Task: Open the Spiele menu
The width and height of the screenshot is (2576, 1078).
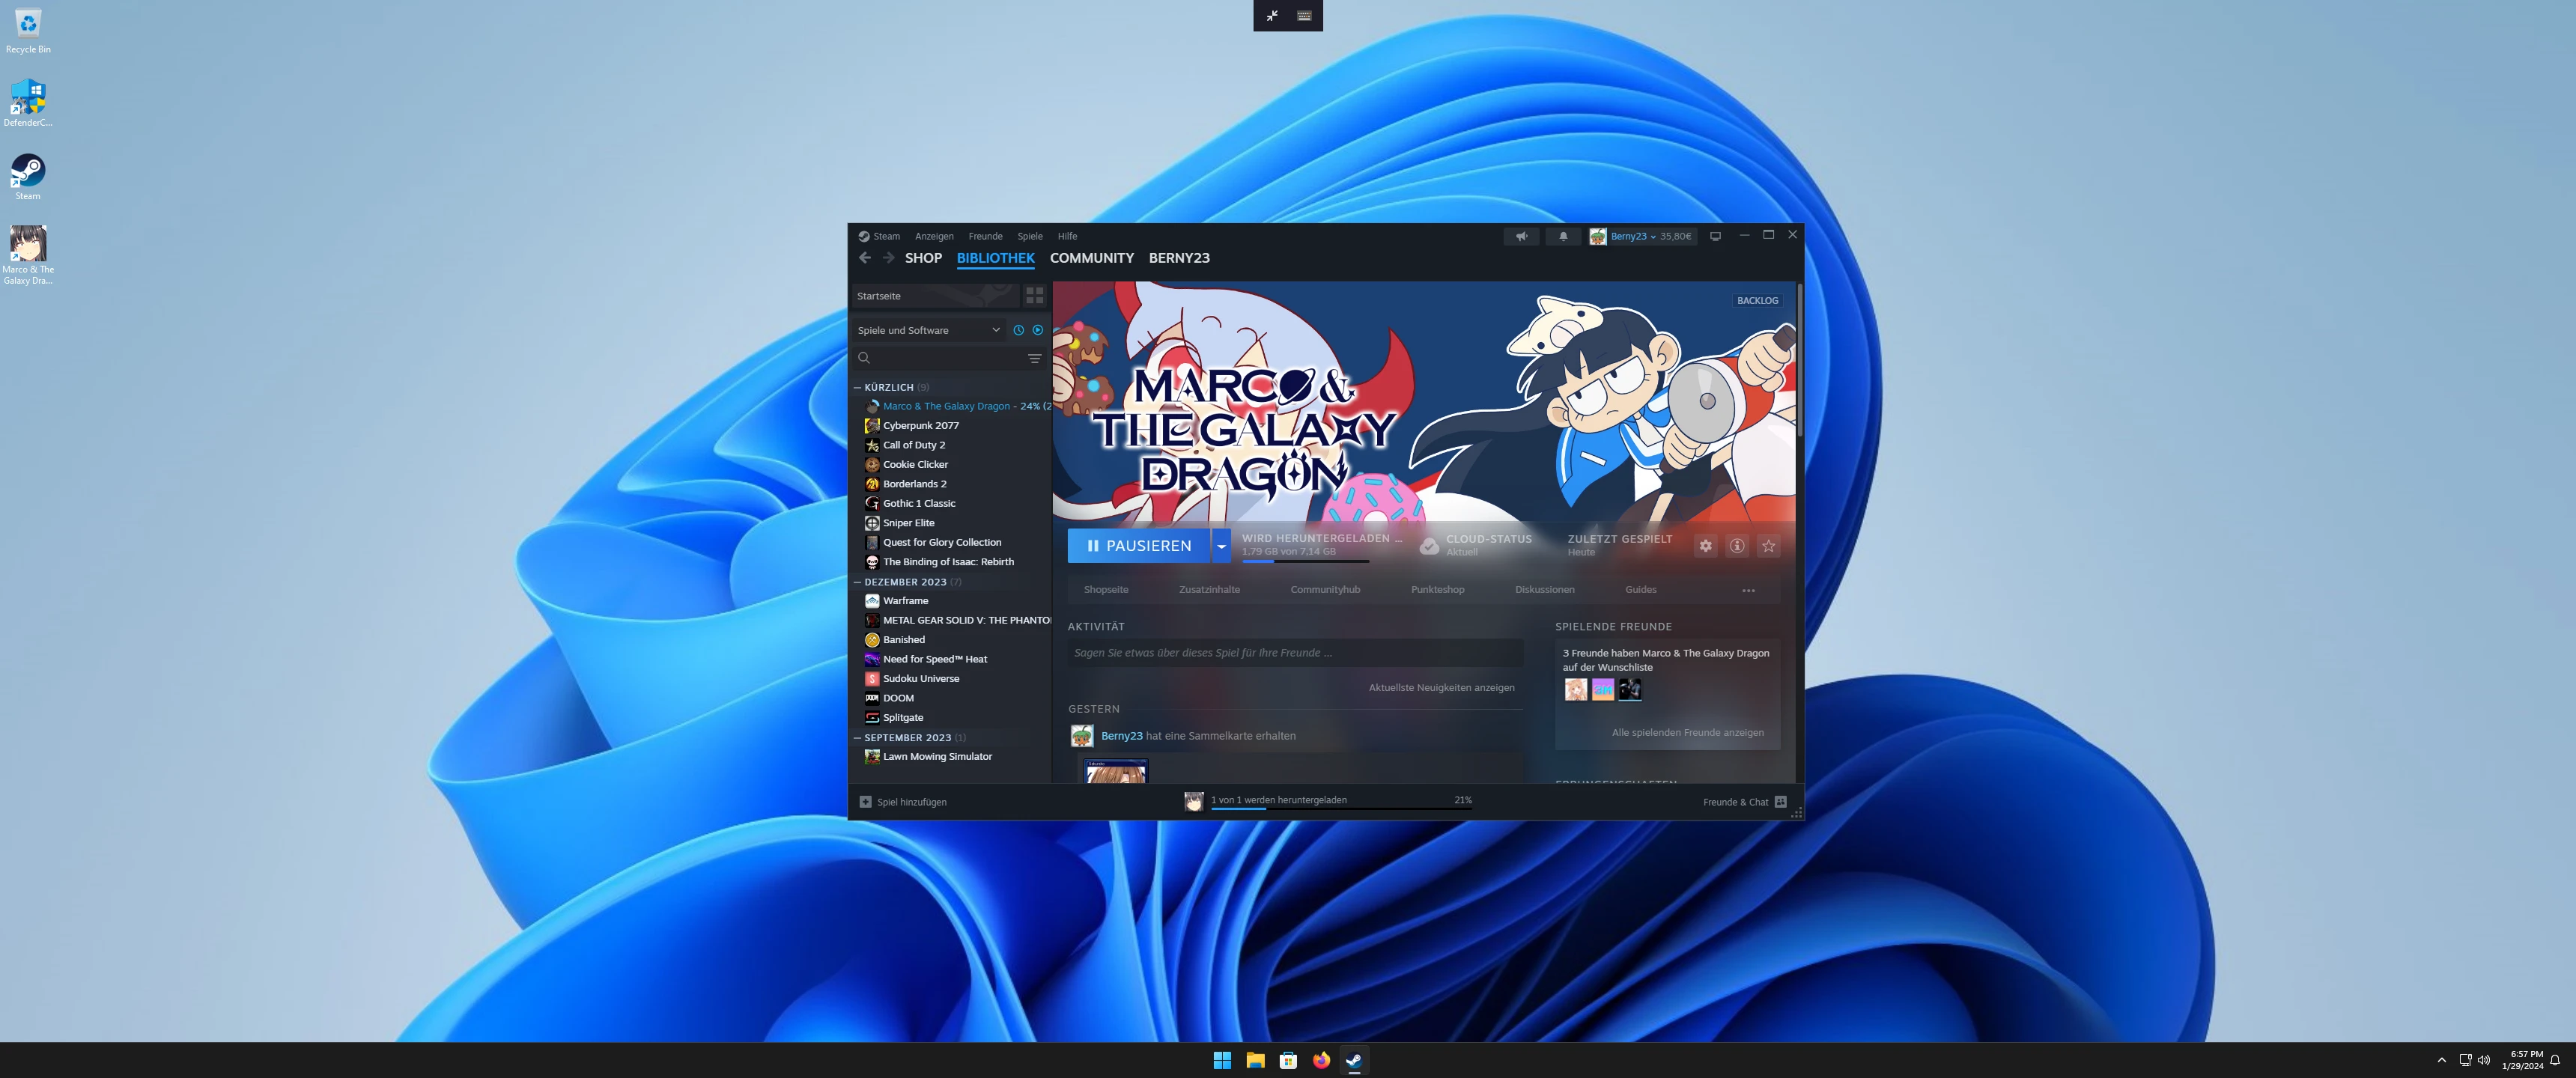Action: pos(1030,236)
